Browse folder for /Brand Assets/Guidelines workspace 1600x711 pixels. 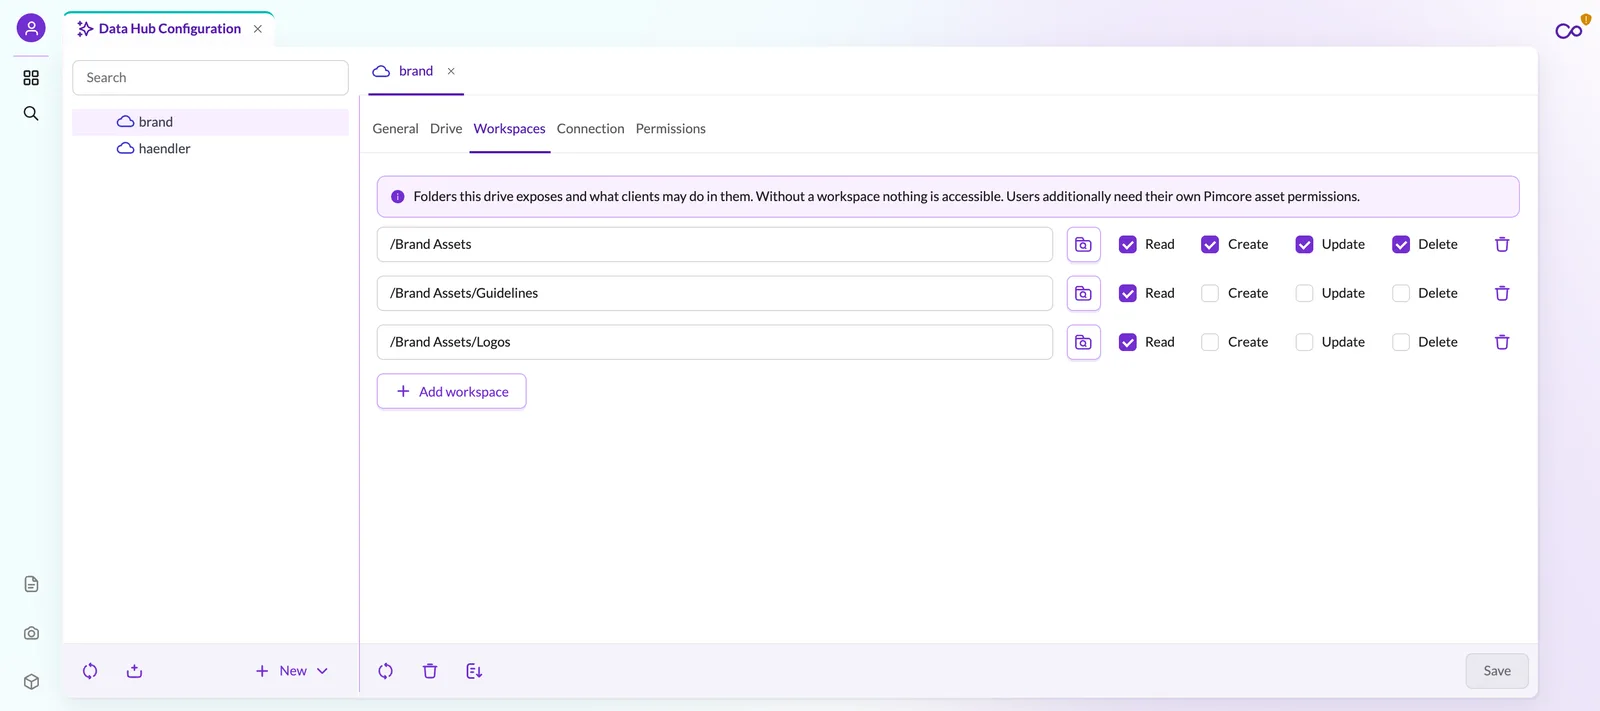click(1083, 294)
